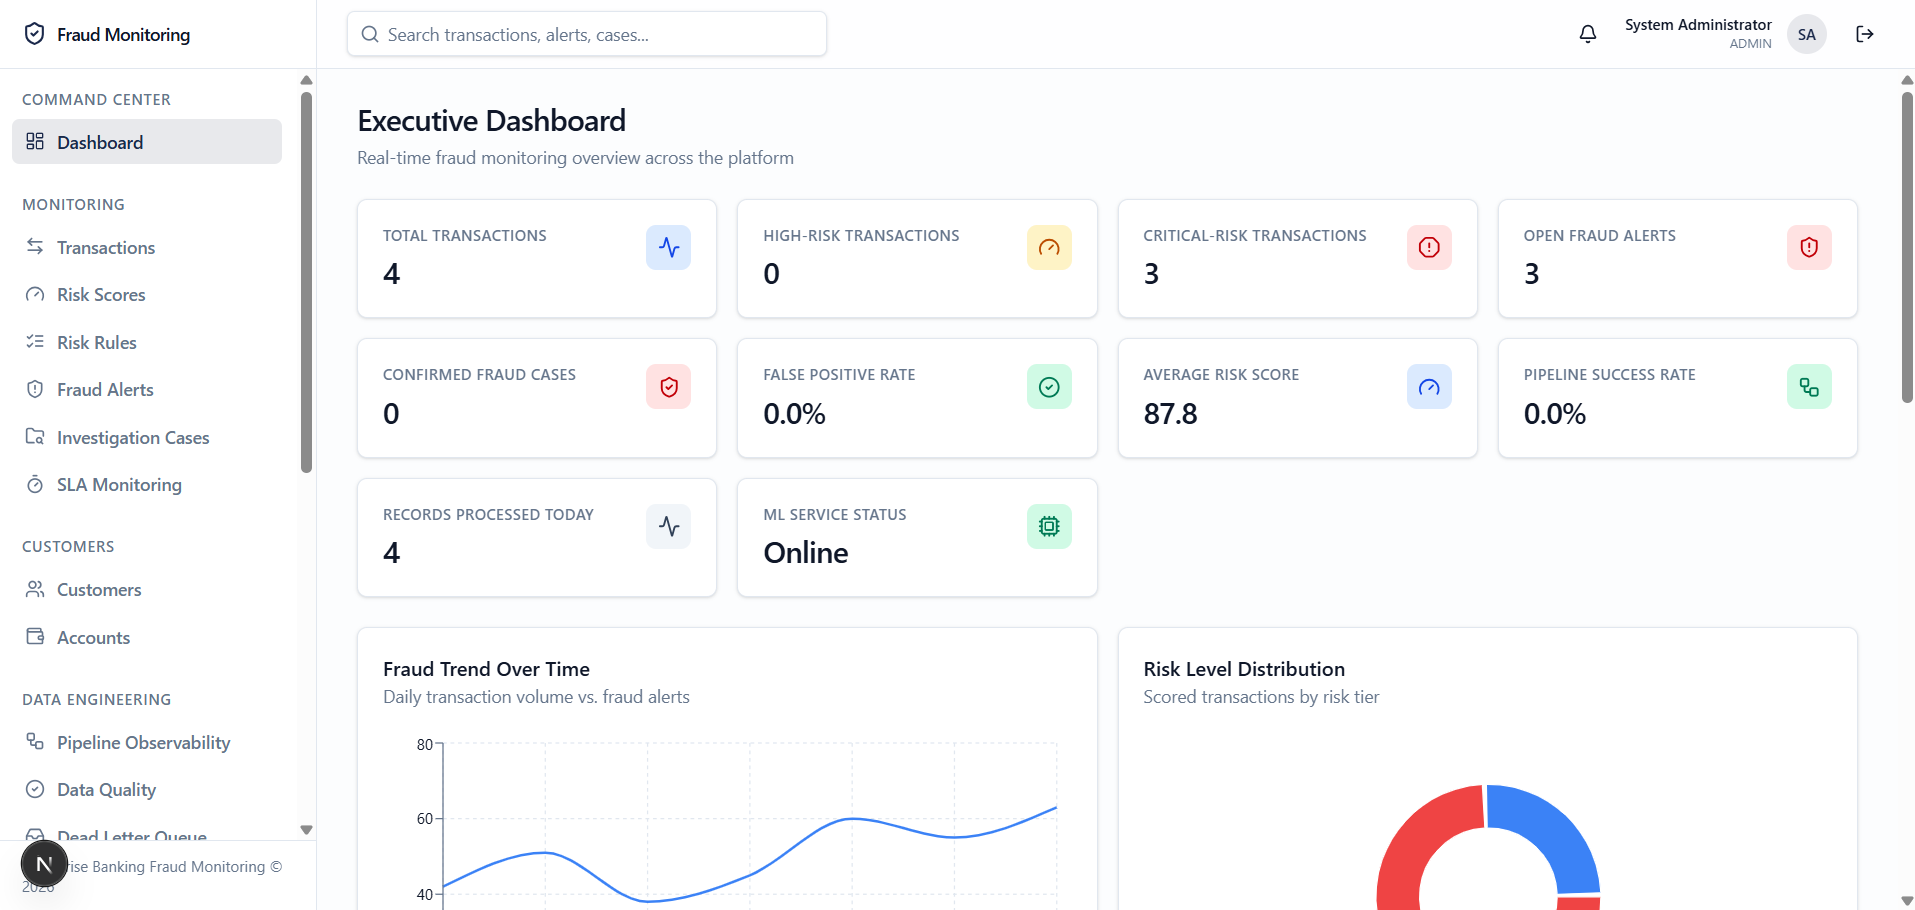Click the Confirmed Fraud Cases shield-check icon

coord(668,387)
